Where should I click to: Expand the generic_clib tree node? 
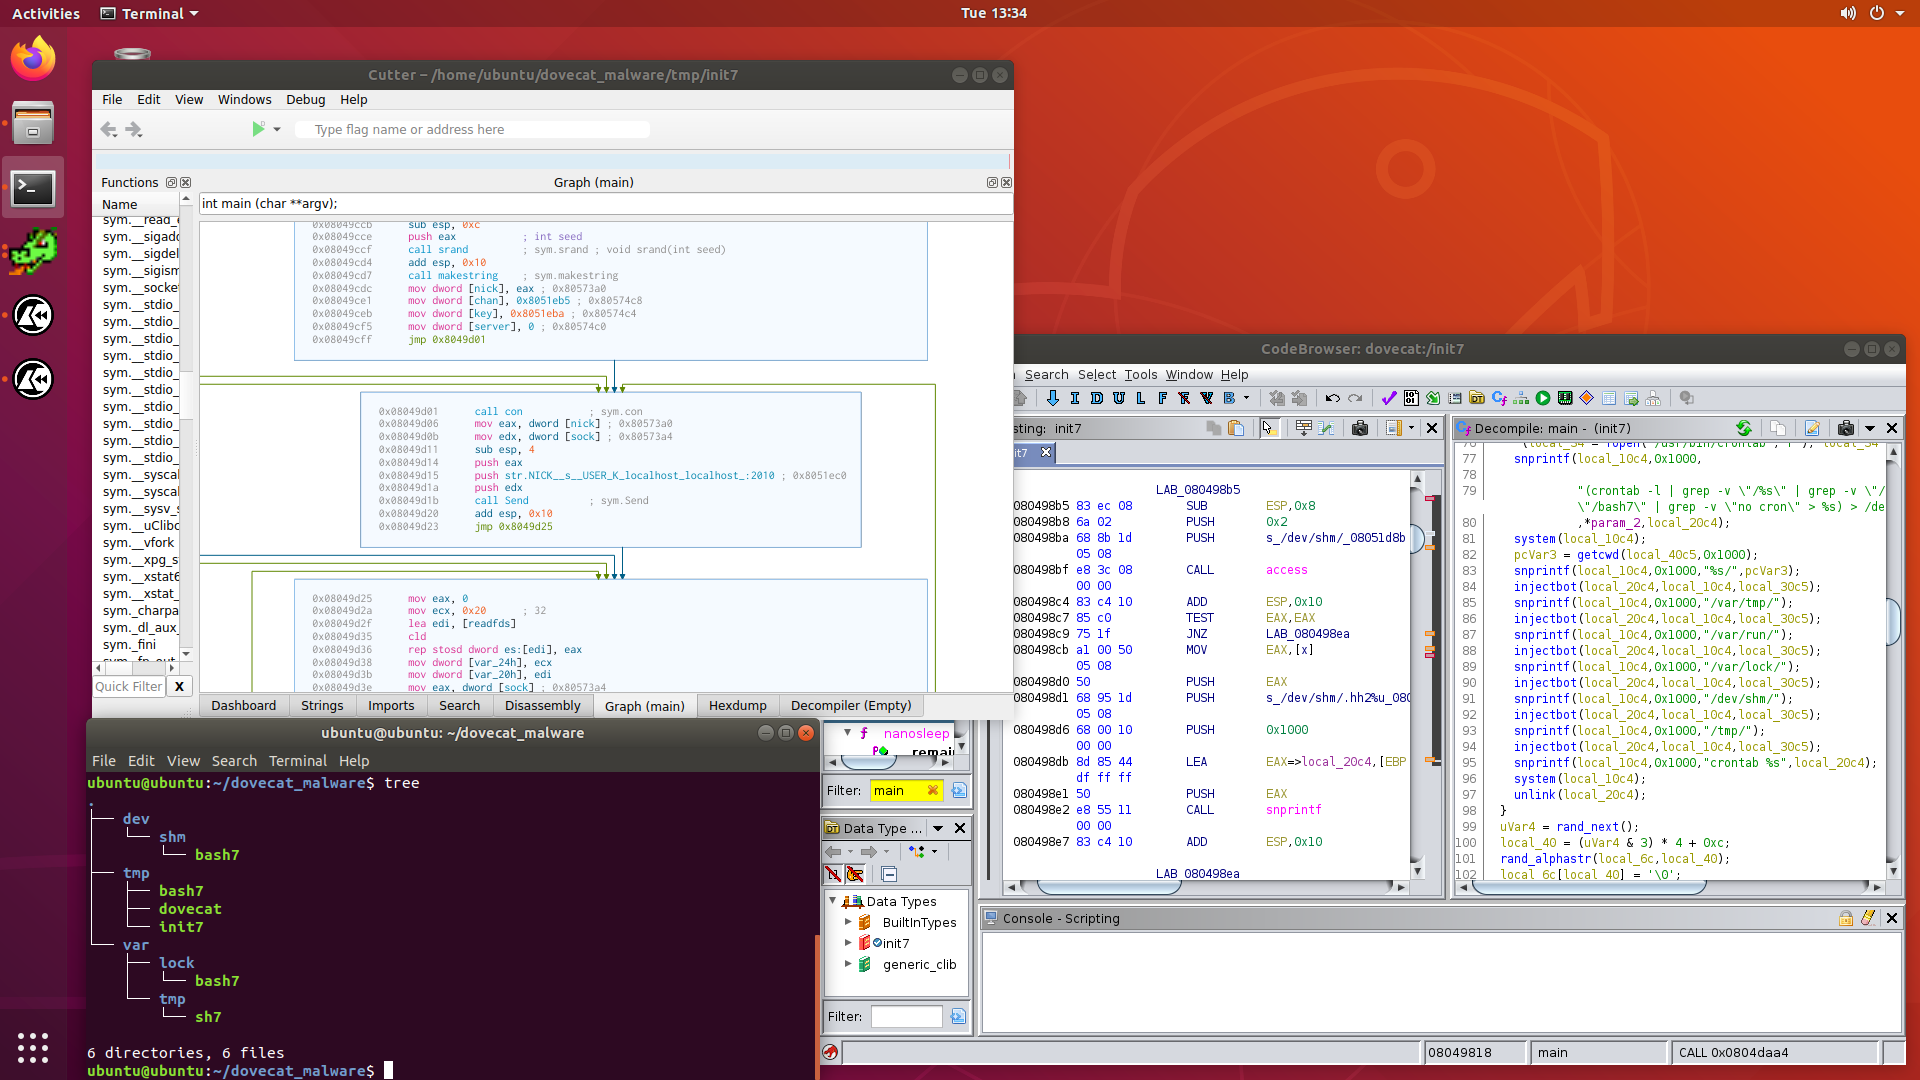point(848,964)
